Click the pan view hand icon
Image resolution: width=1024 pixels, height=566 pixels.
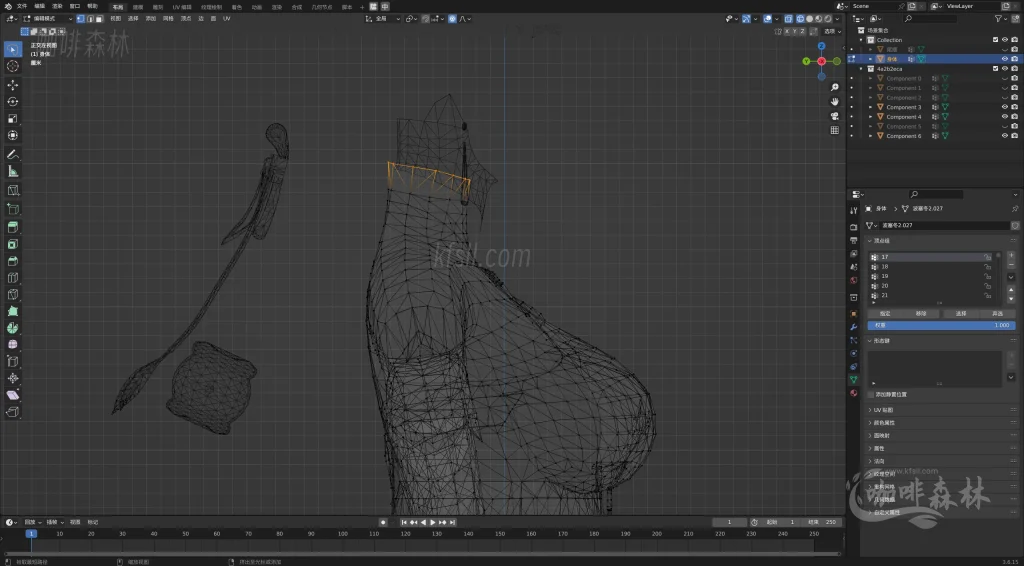835,102
